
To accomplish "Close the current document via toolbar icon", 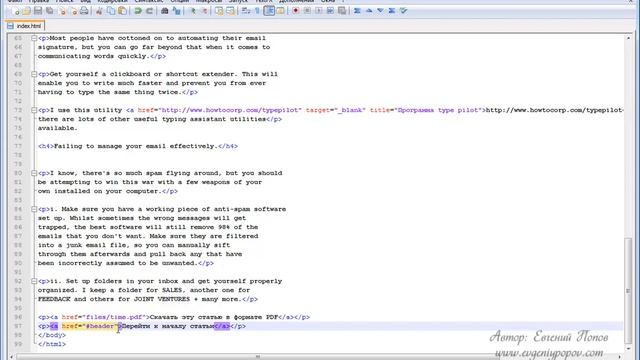I will 62,11.
